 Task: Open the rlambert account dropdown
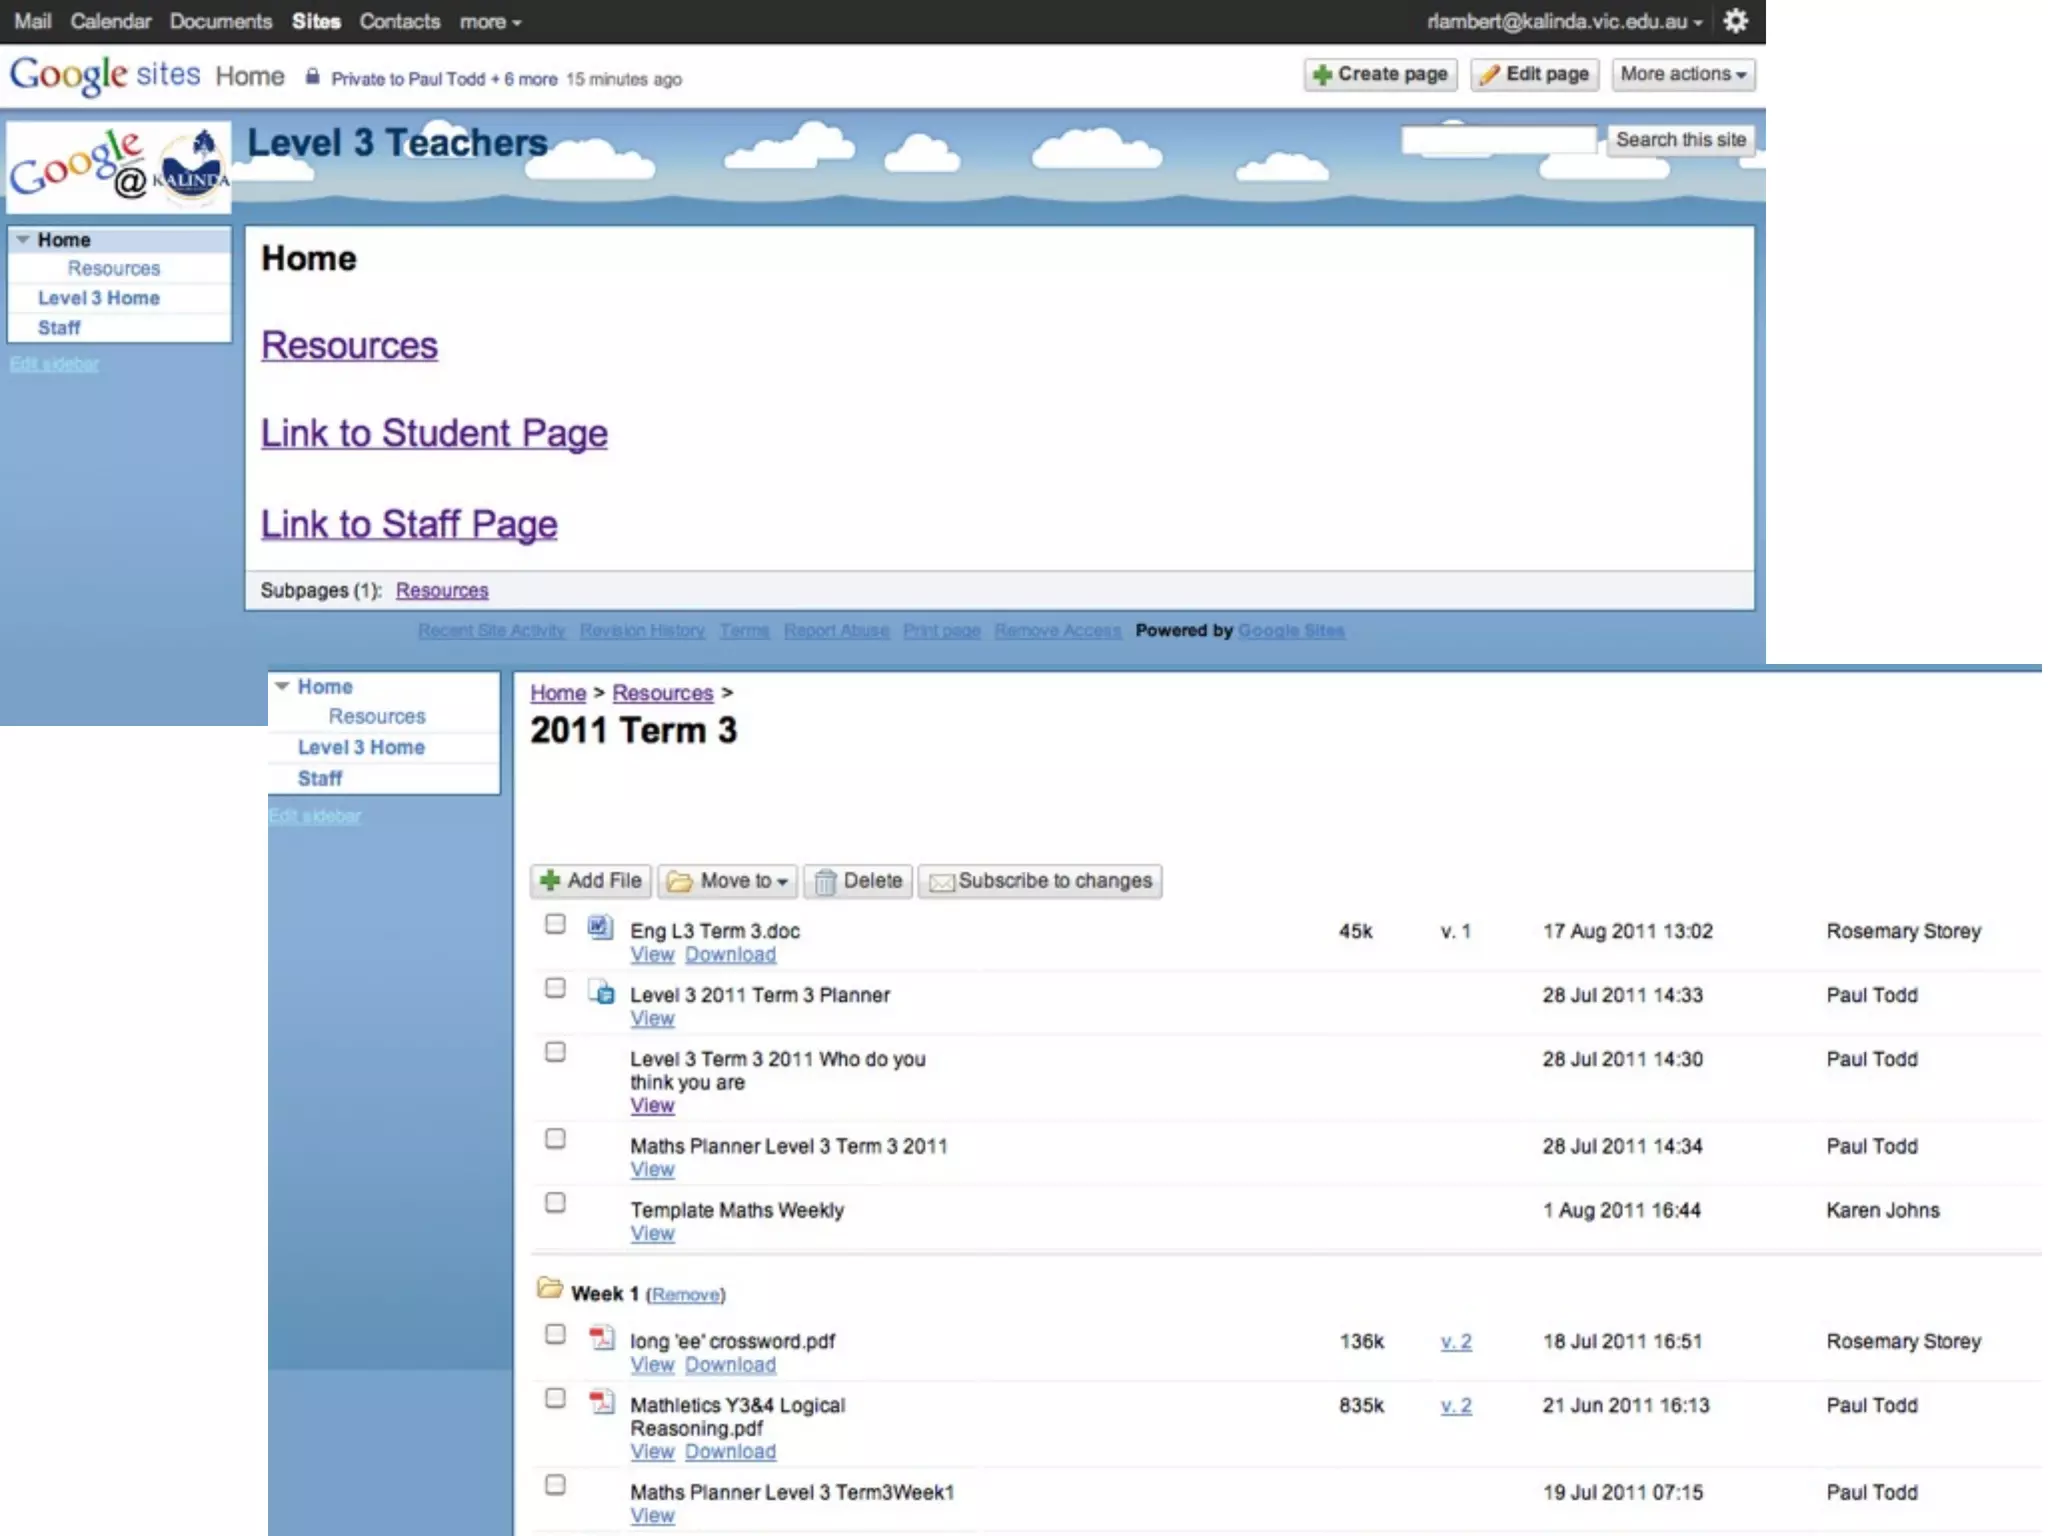tap(1564, 21)
